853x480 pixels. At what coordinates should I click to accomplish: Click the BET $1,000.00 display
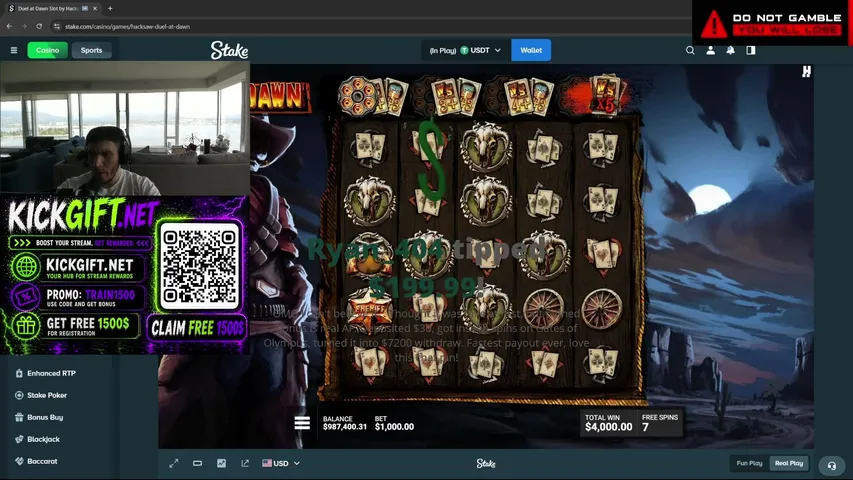pyautogui.click(x=394, y=423)
